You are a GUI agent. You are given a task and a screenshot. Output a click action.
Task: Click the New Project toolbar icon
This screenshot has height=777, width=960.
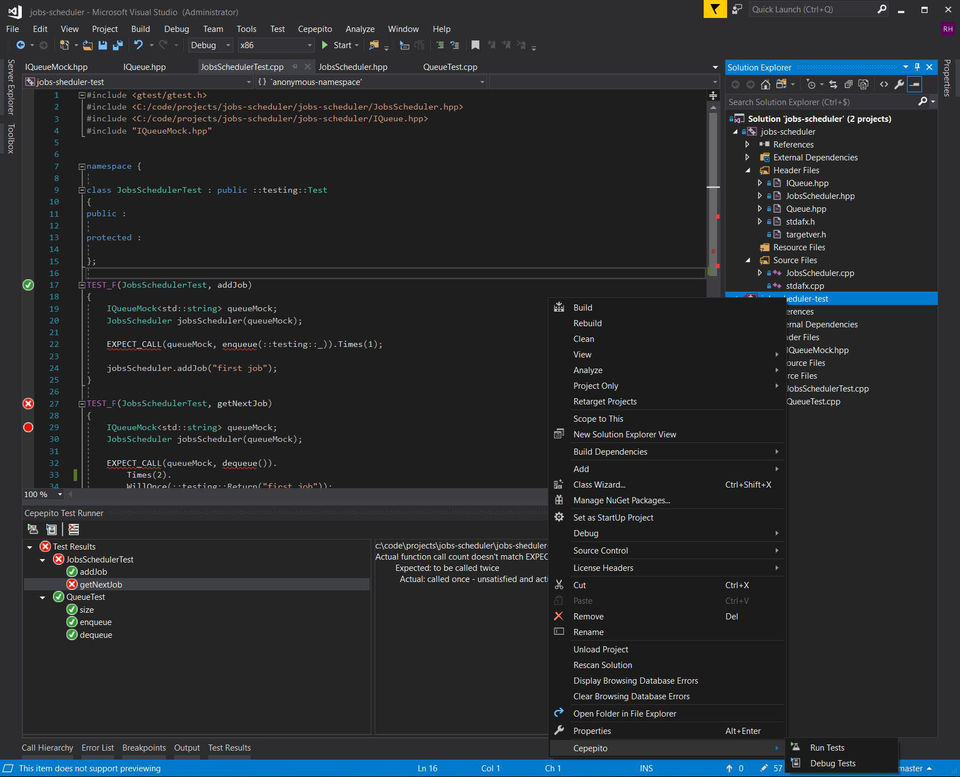(64, 45)
